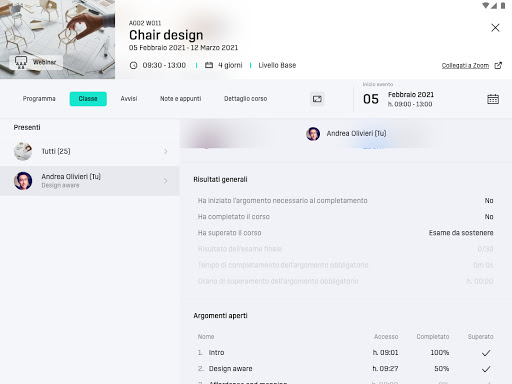Switch to the Dettaglio corso tab
This screenshot has height=384, width=512.
click(245, 99)
